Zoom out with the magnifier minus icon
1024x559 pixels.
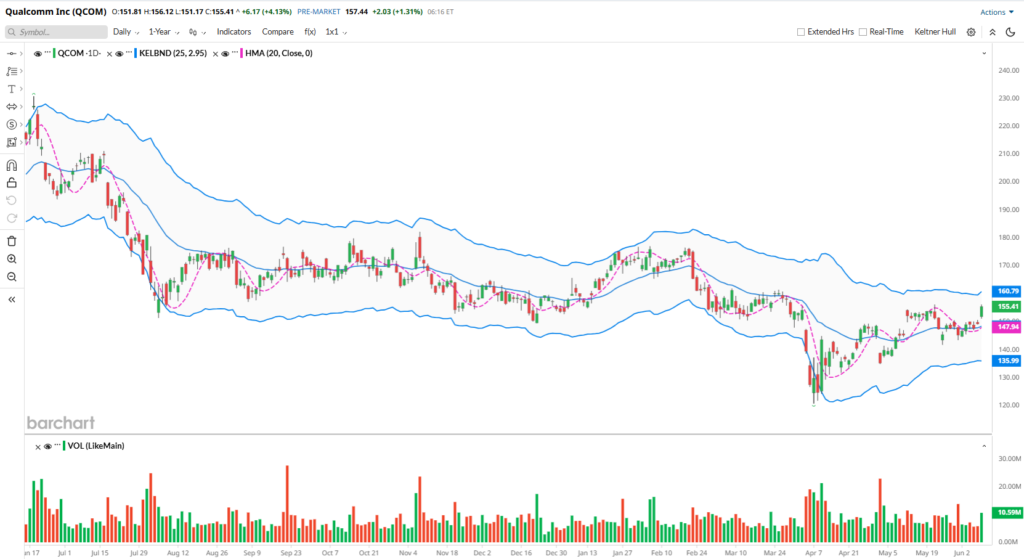coord(12,276)
